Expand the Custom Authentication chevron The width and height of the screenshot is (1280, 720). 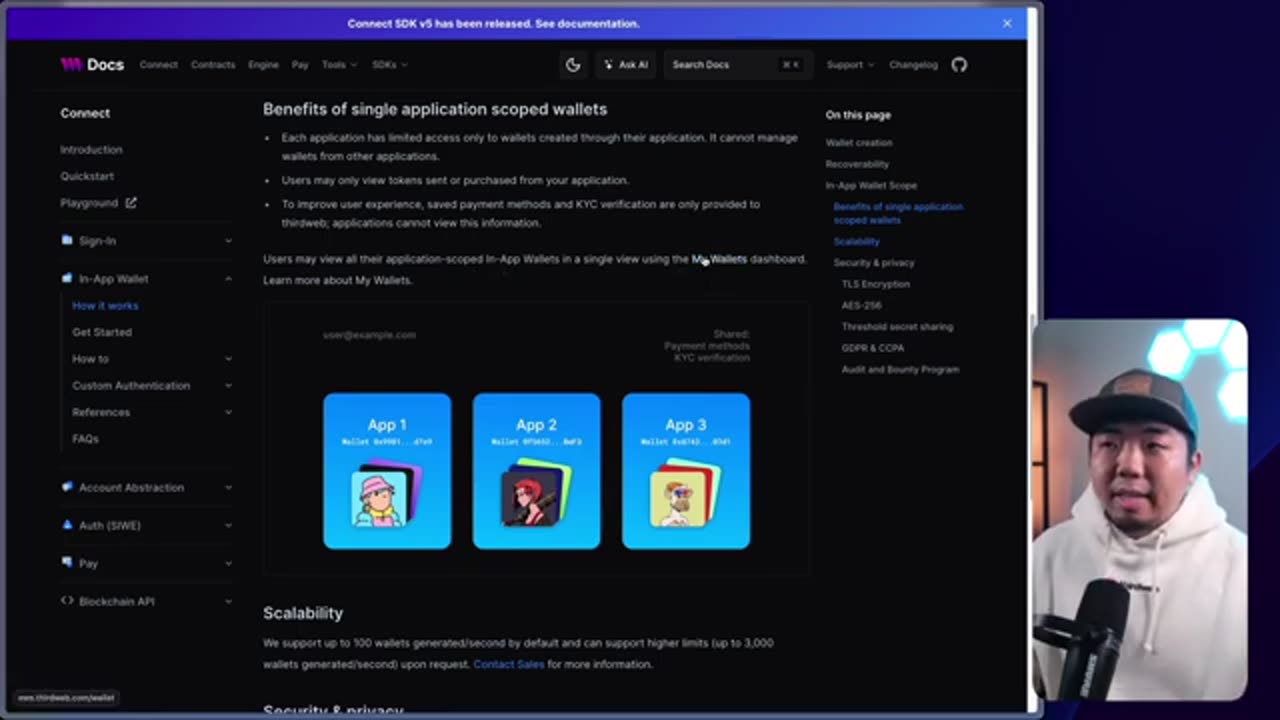pos(228,385)
